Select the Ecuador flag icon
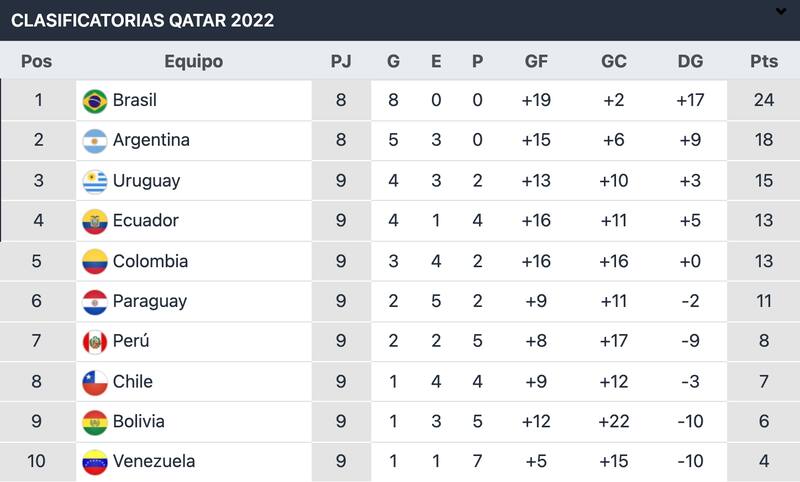This screenshot has width=800, height=482. (95, 221)
